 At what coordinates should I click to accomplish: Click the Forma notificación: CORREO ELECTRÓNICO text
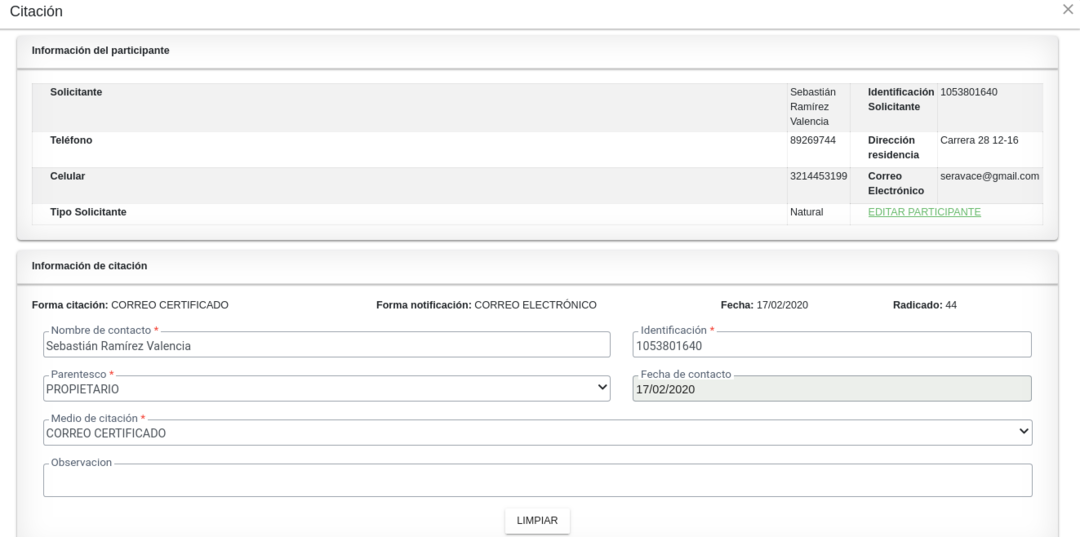486,305
